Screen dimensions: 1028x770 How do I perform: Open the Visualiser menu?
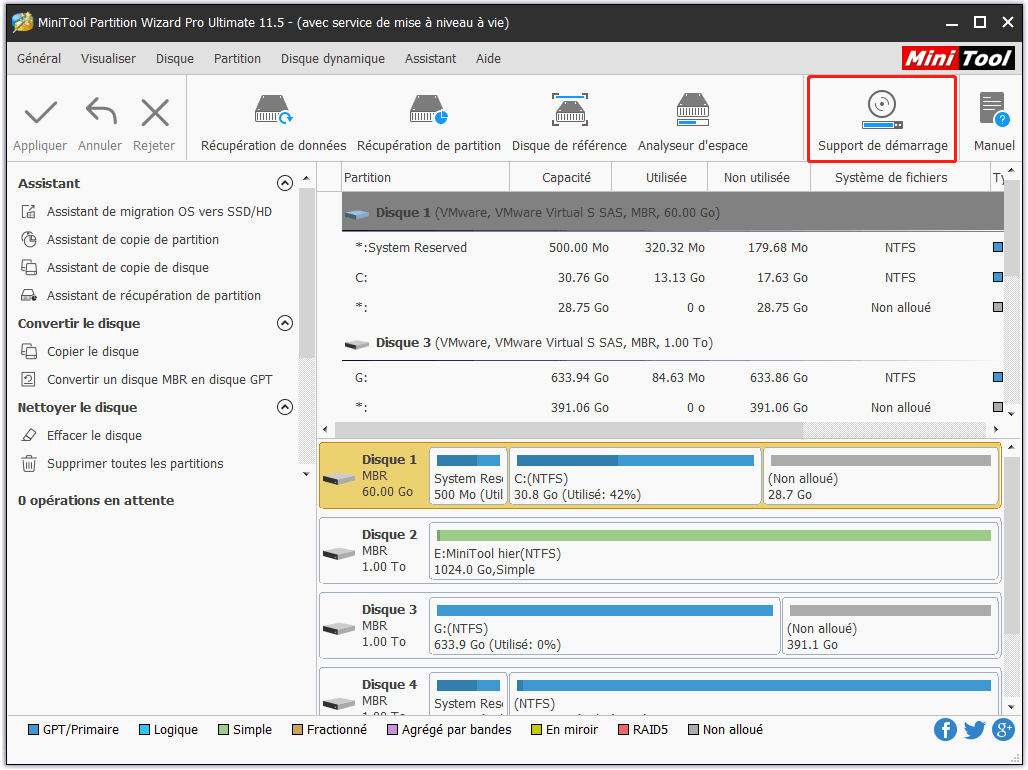tap(108, 58)
